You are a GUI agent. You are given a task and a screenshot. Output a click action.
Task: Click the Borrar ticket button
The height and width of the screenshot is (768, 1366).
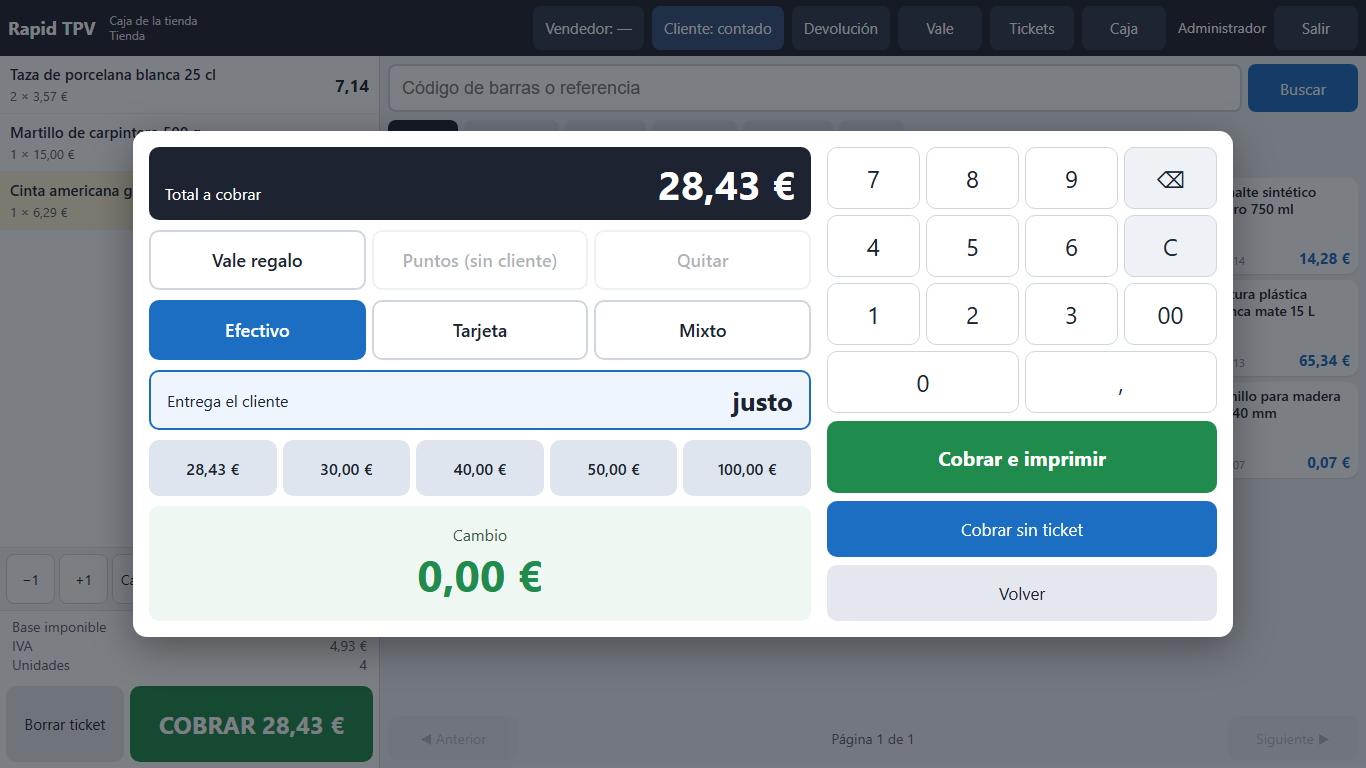point(65,724)
